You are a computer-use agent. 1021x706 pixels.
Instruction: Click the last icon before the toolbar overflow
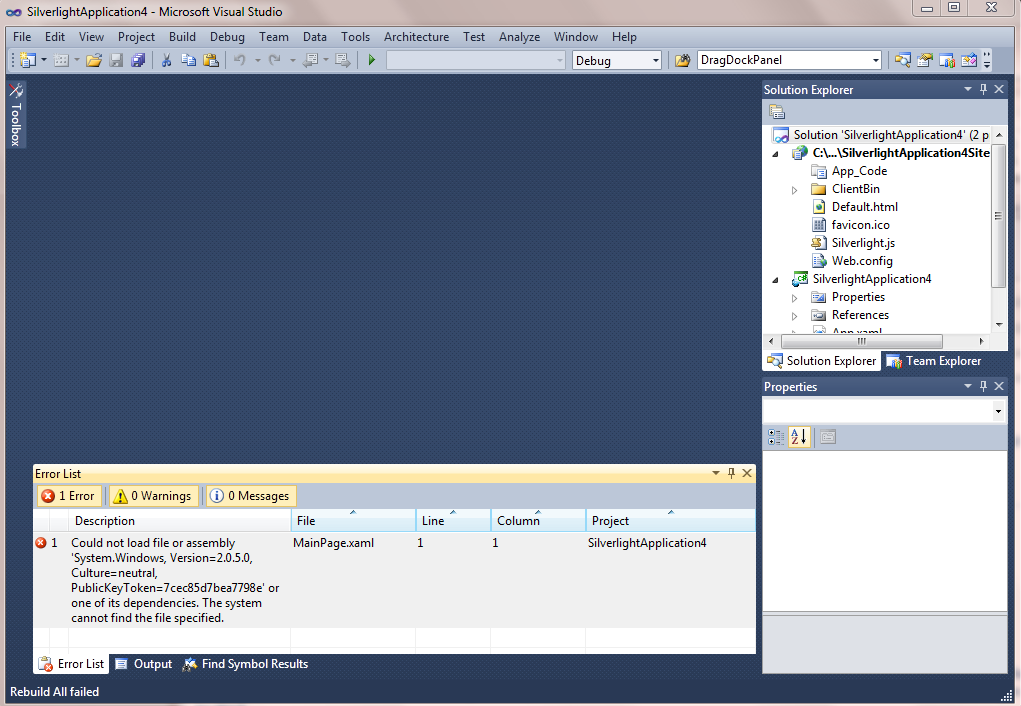point(969,61)
